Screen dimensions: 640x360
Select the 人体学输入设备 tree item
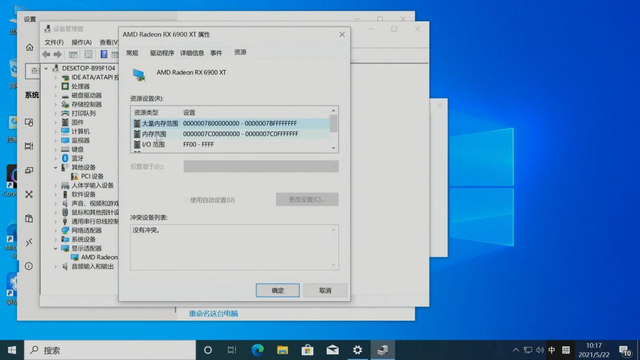tap(92, 185)
